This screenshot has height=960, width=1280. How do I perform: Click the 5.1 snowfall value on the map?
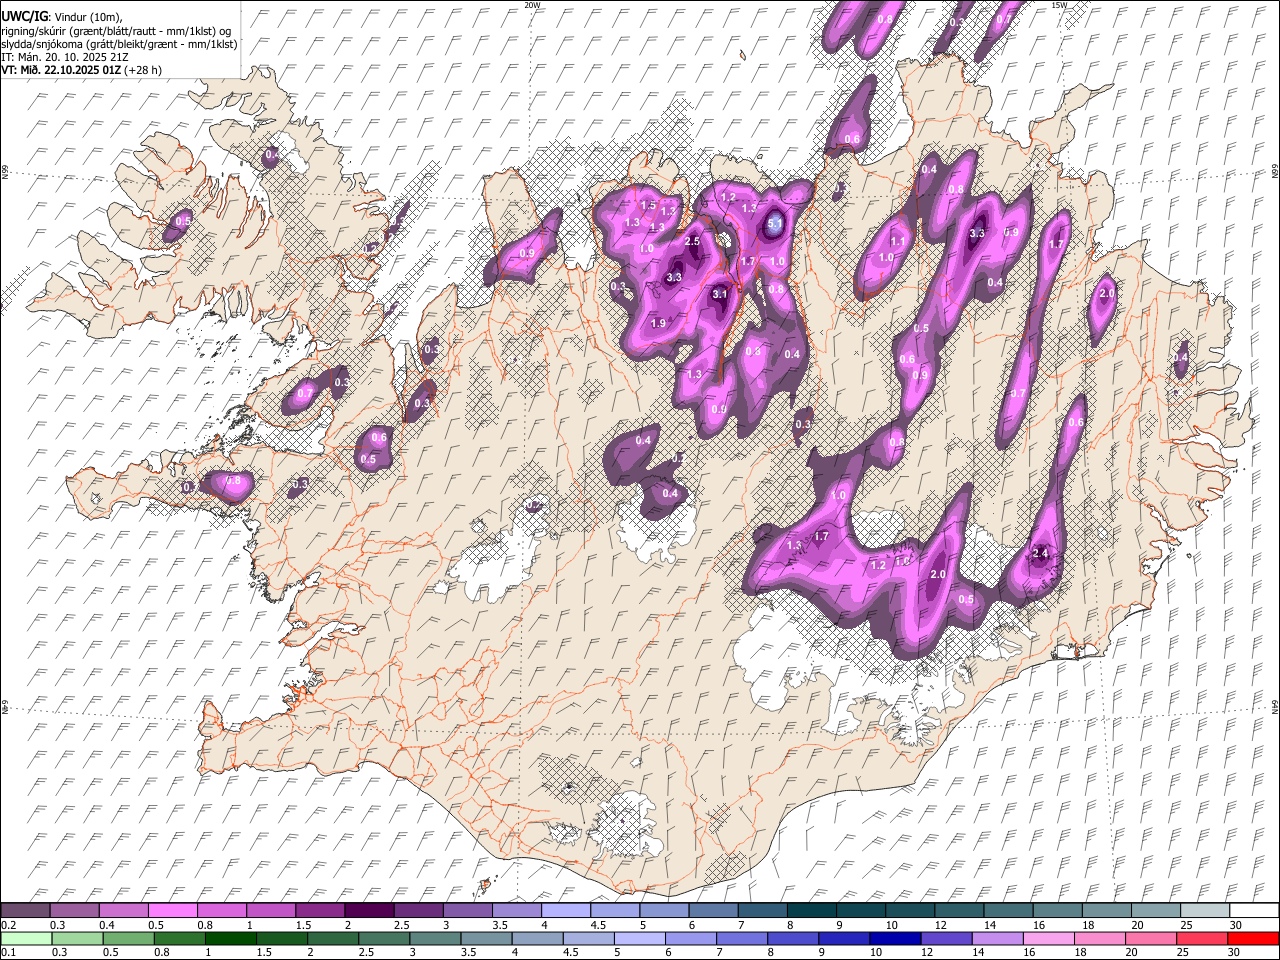tap(775, 226)
